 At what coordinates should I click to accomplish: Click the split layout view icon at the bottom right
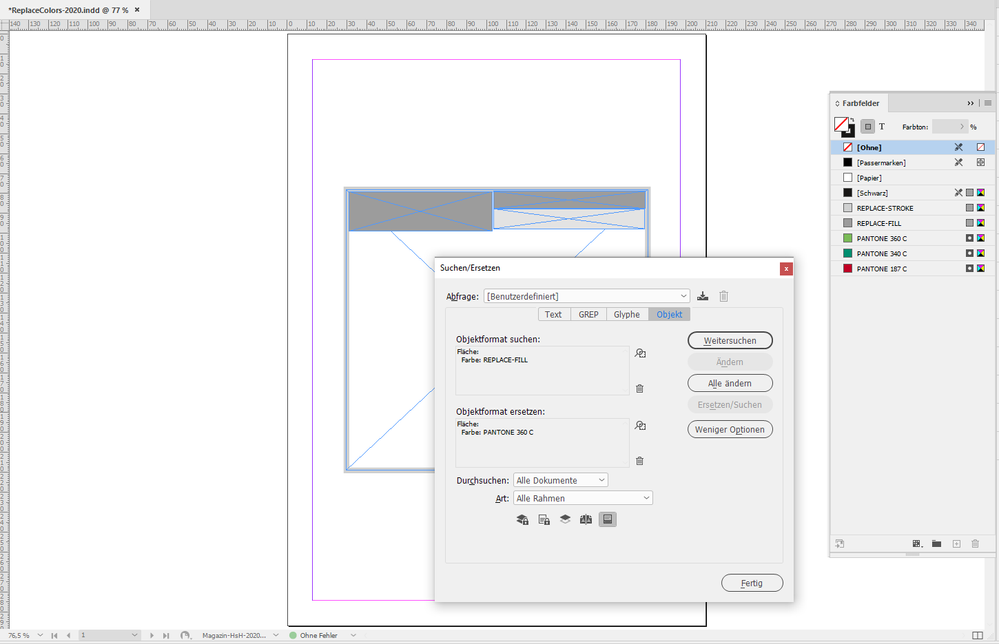(x=978, y=635)
